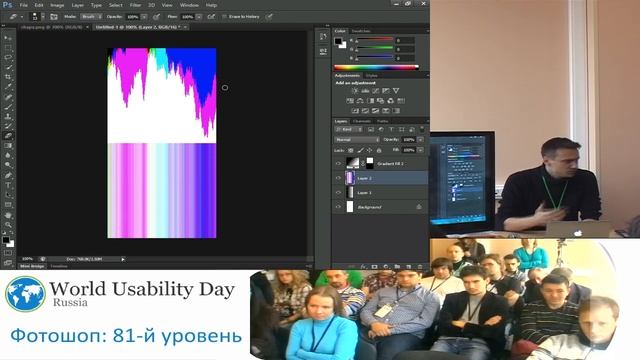Switch to the Timeline tab
The image size is (640, 360).
pyautogui.click(x=59, y=266)
